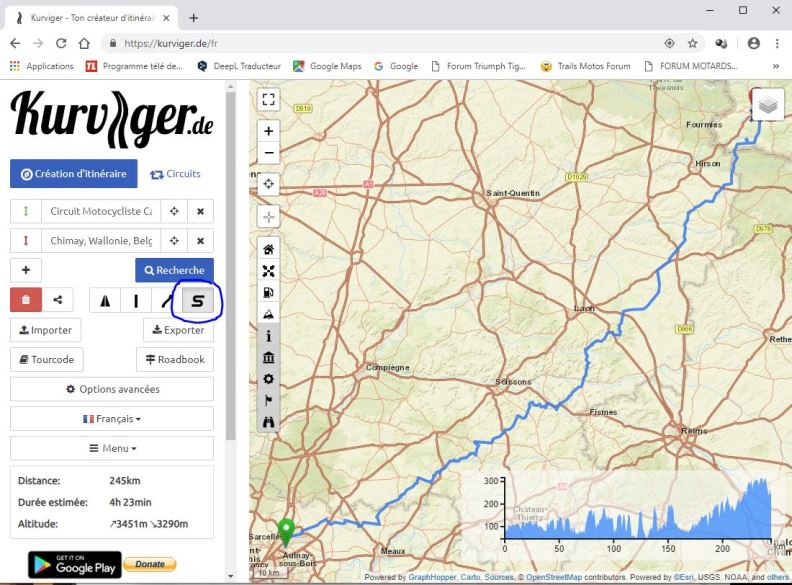Open DeepL Traducteur bookmark
Viewport: 792px width, 585px height.
click(239, 66)
